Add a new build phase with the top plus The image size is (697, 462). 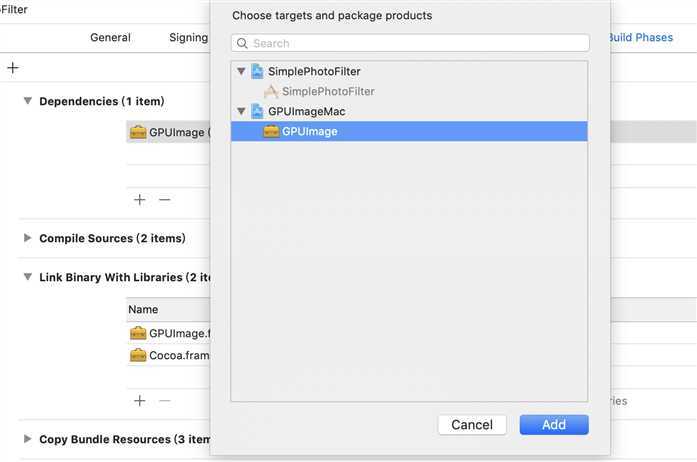coord(13,68)
